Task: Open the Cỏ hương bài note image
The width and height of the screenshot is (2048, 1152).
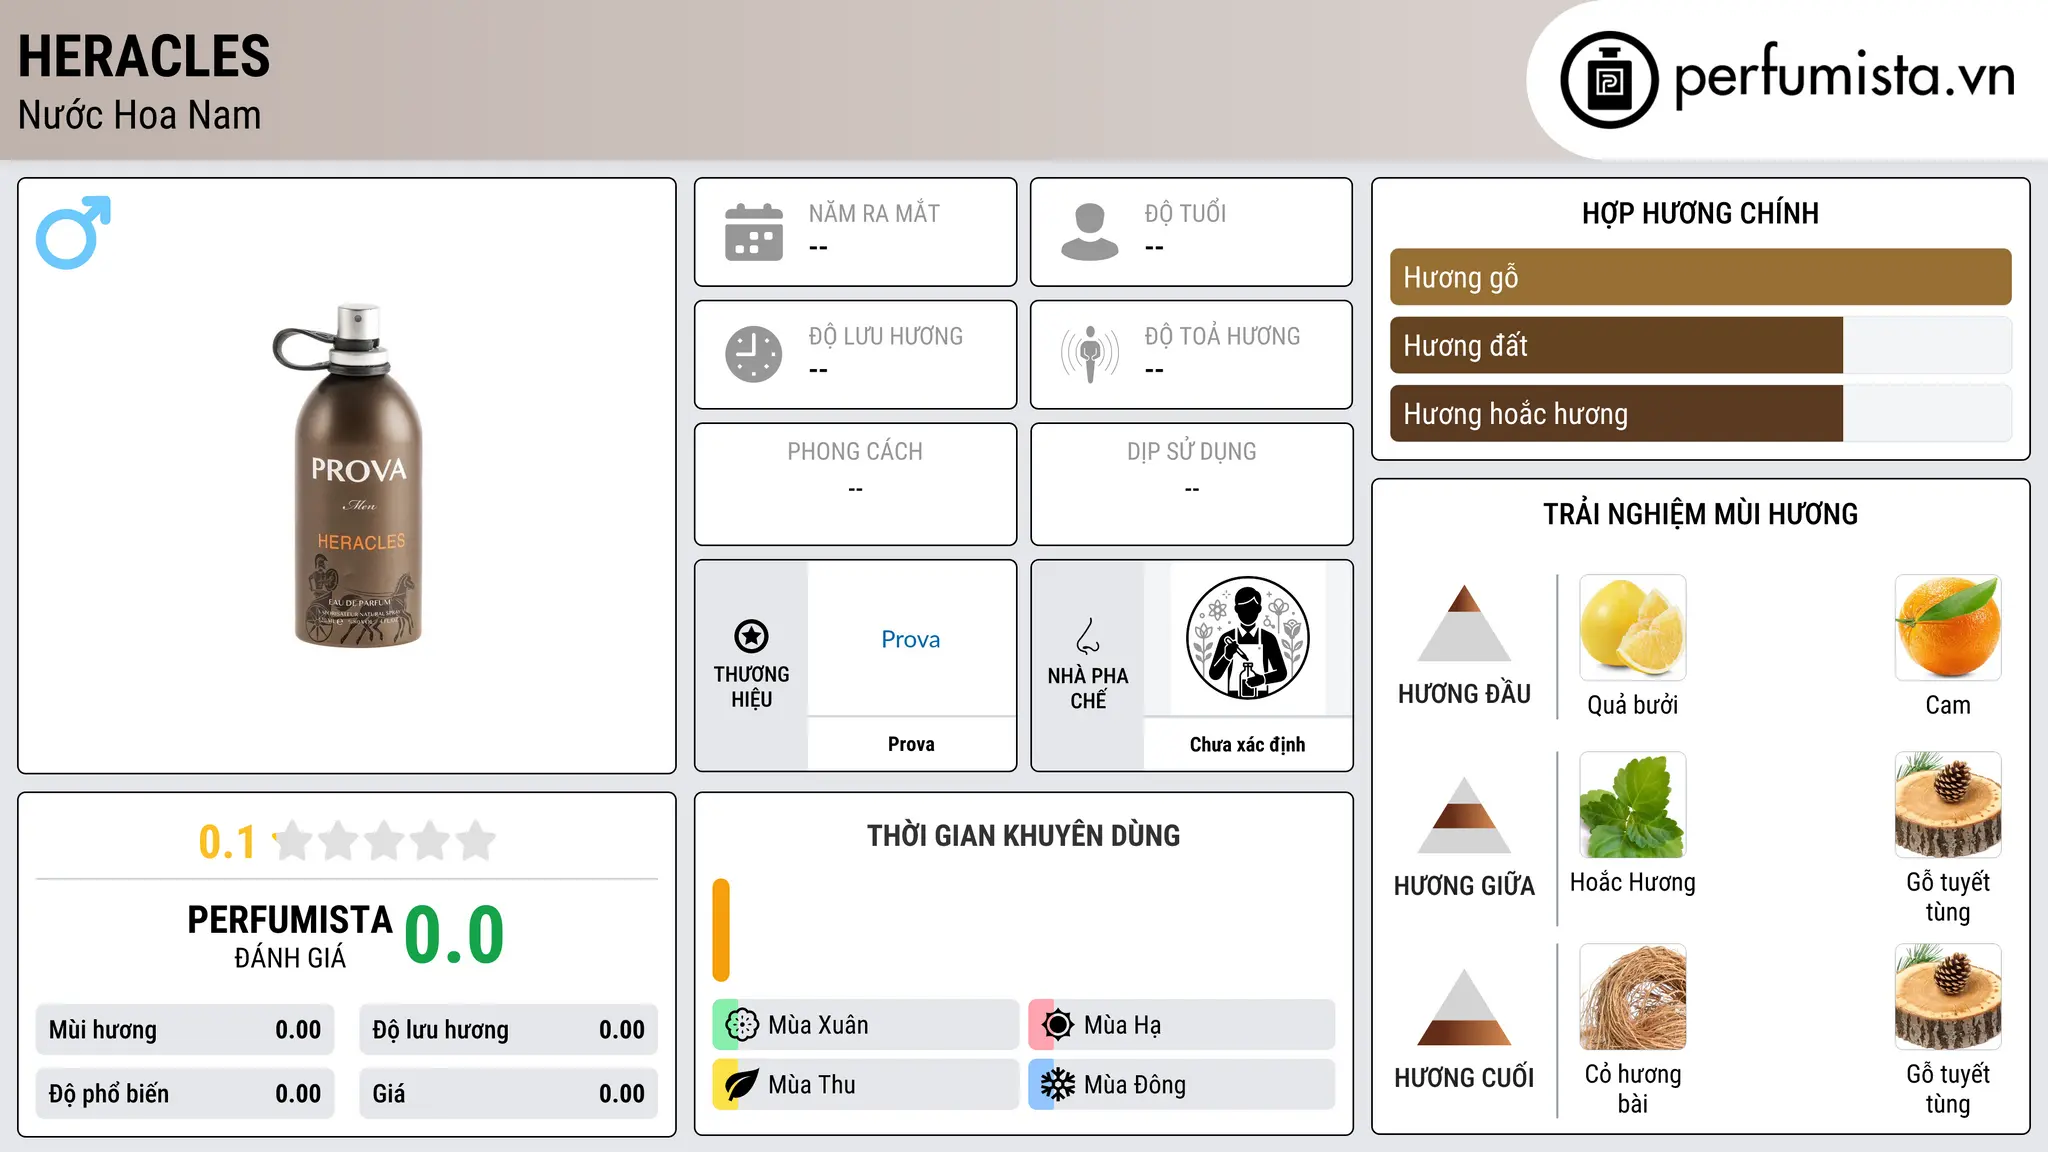Action: point(1633,997)
